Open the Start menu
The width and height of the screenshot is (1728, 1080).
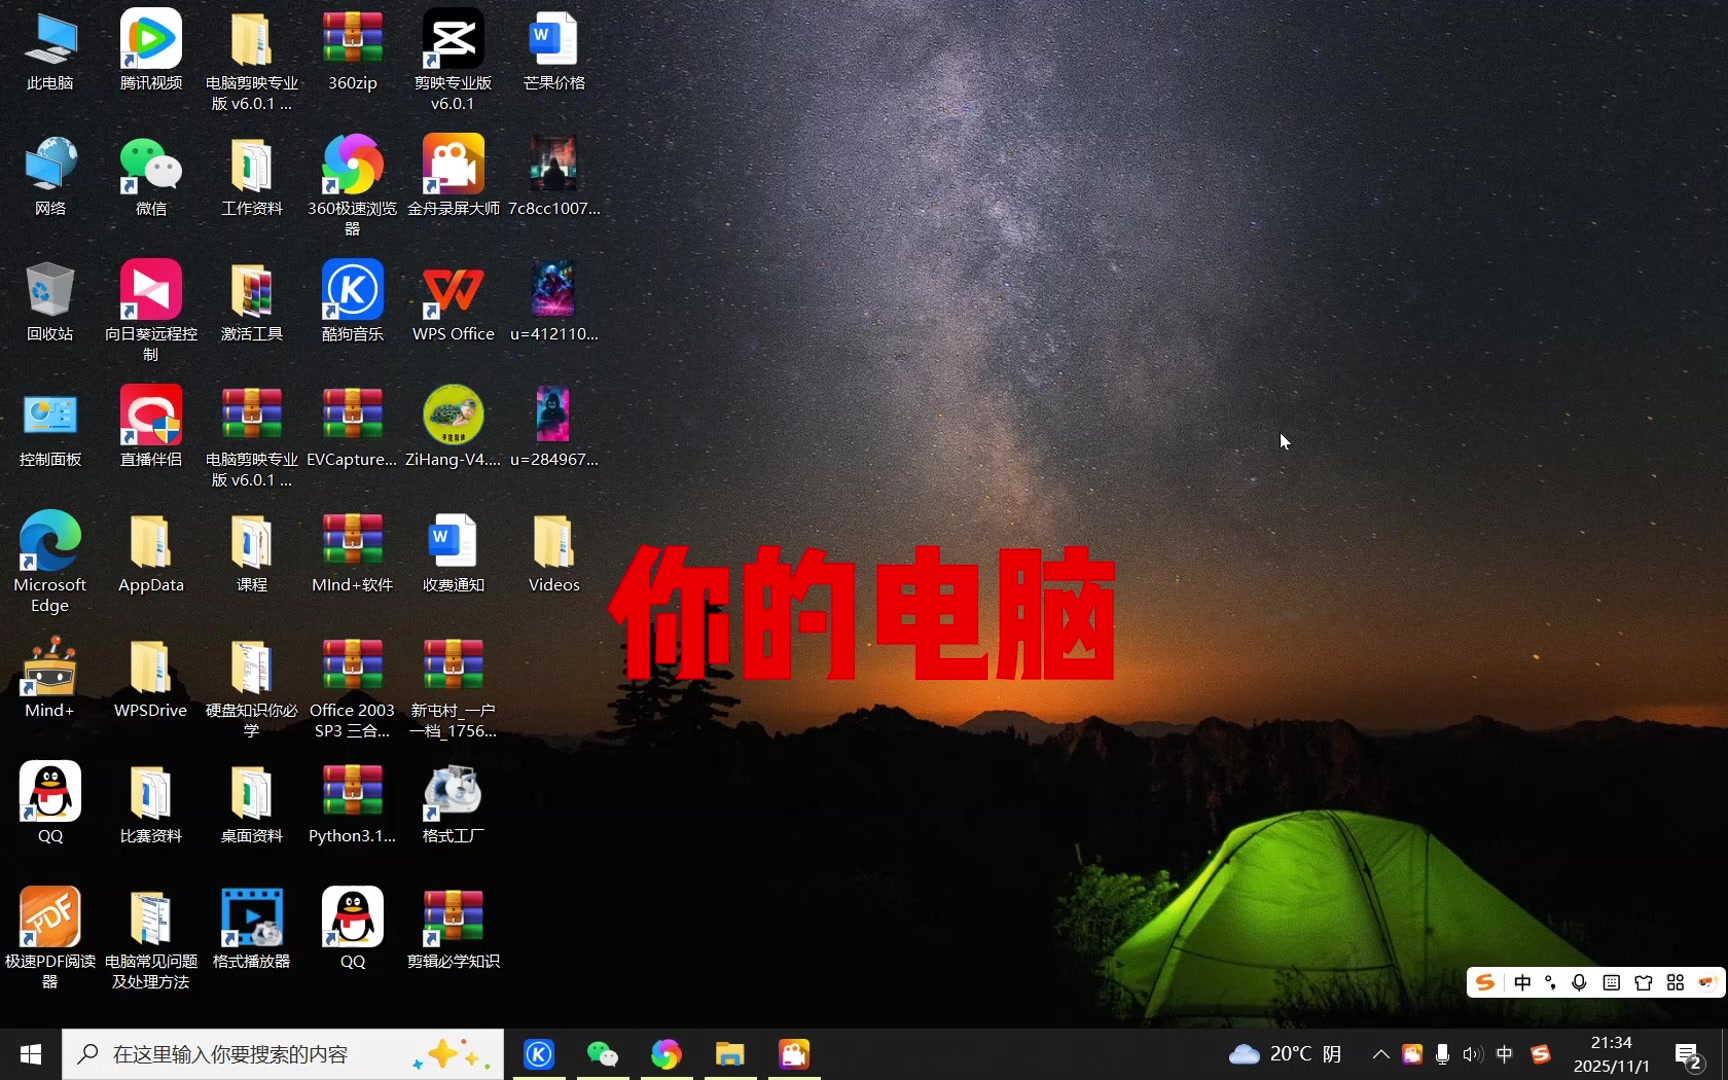pos(29,1053)
